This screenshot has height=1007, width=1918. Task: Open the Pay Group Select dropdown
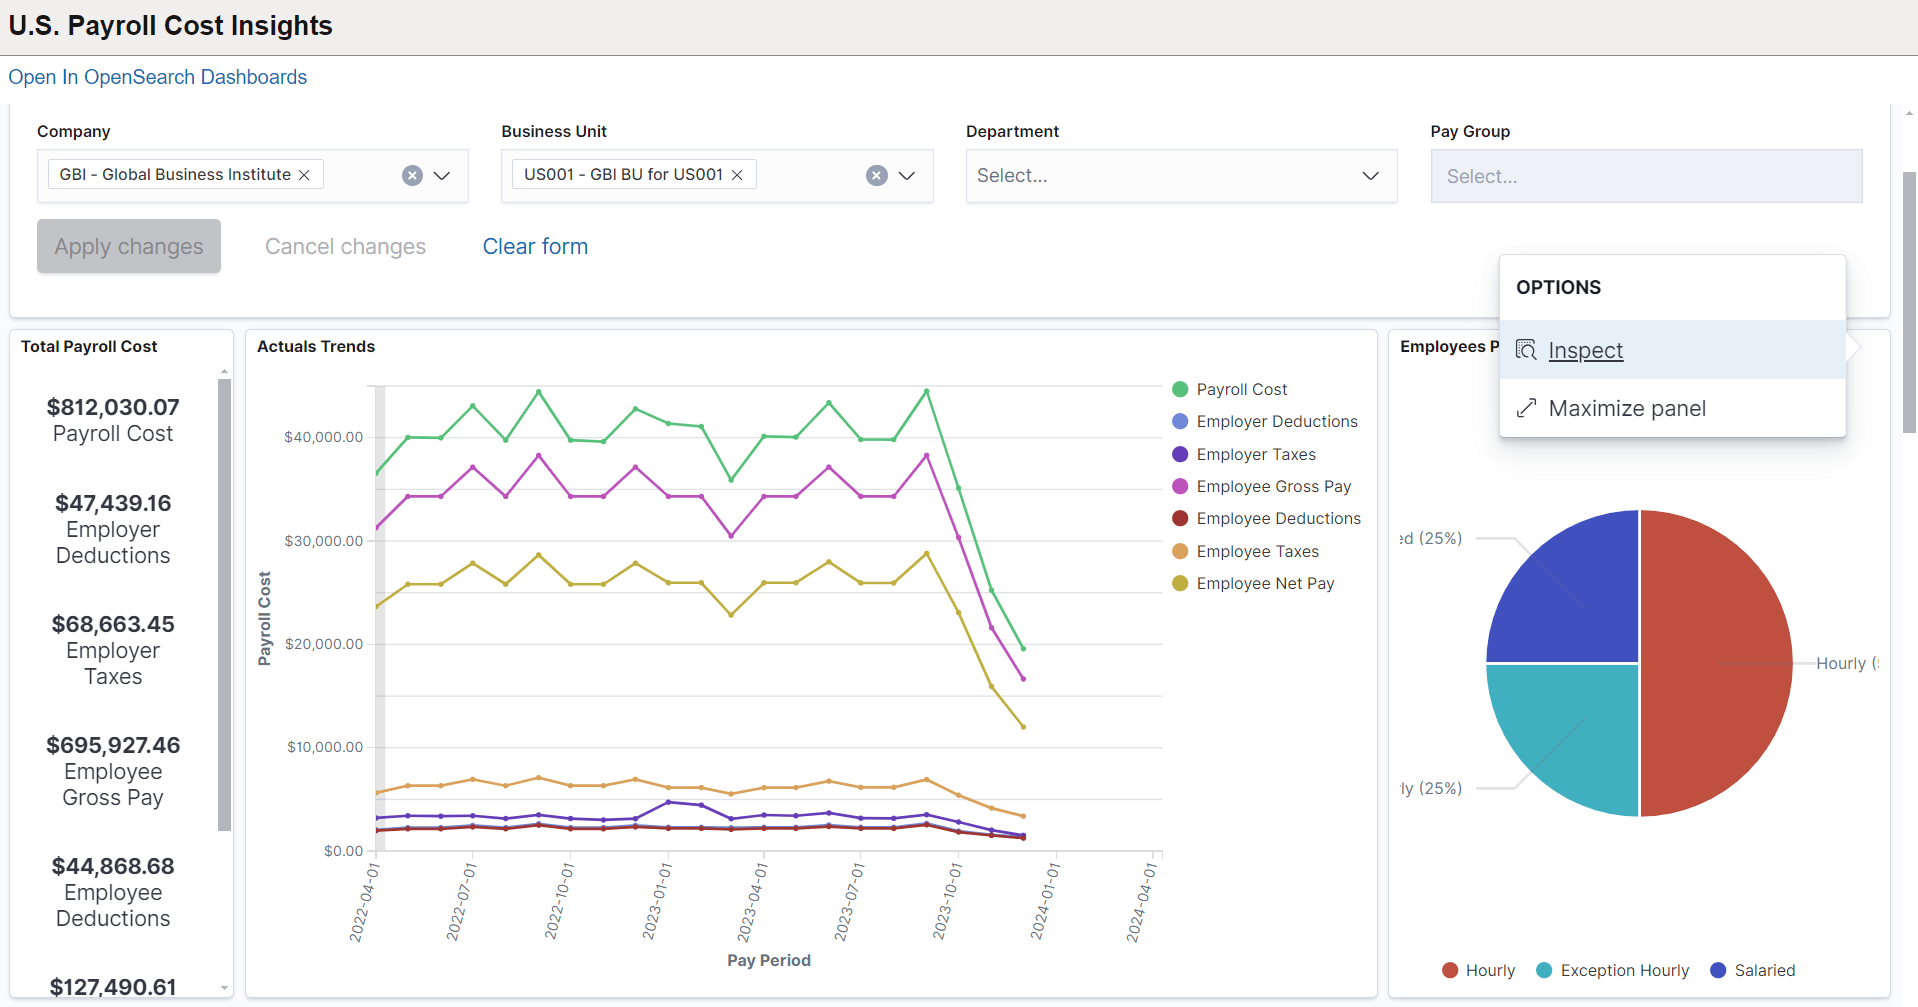pos(1645,176)
